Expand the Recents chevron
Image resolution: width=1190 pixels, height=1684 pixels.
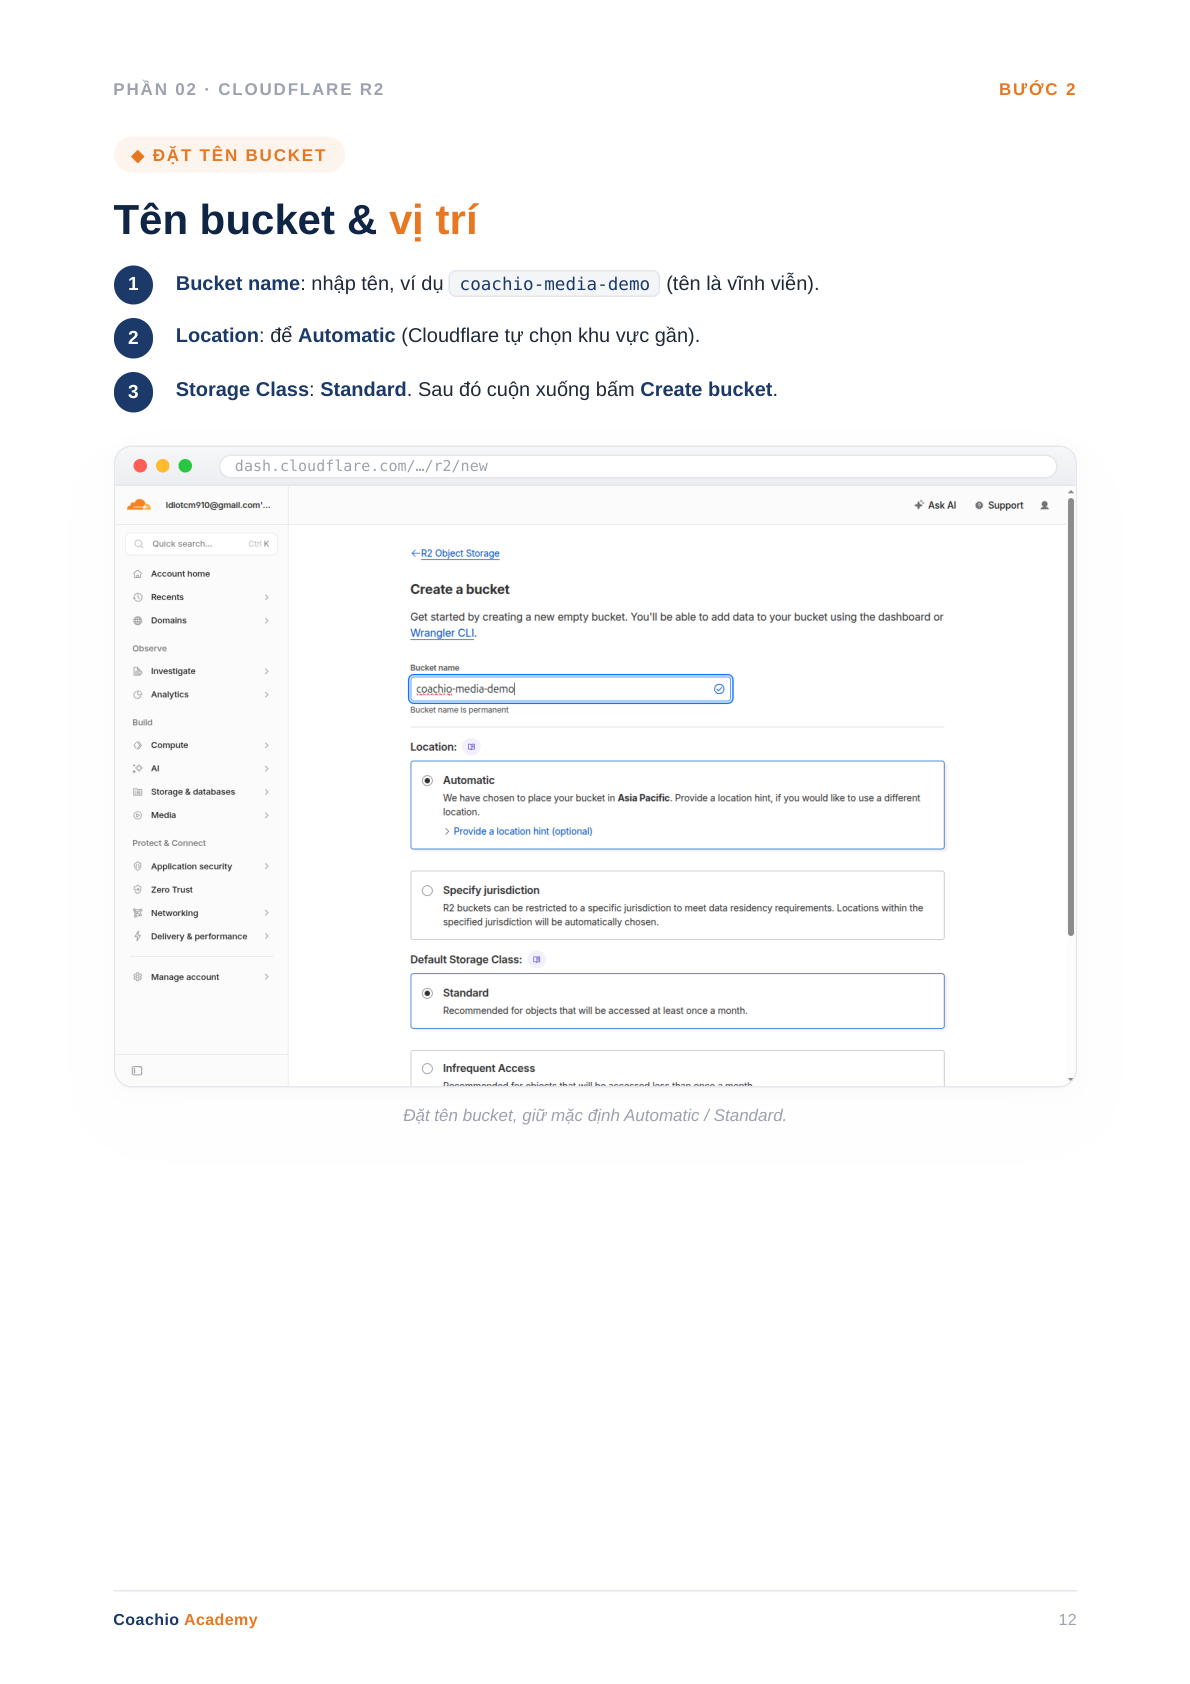point(267,597)
